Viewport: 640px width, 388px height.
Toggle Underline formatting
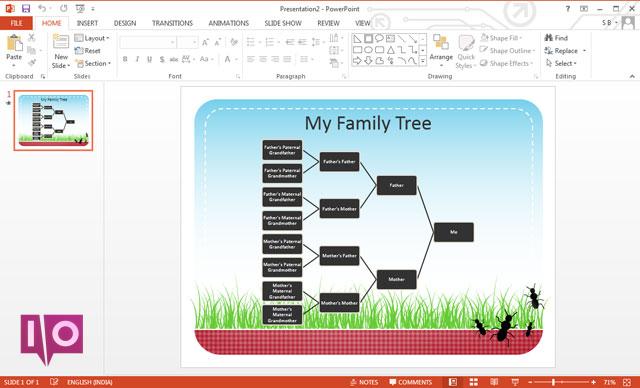[149, 59]
